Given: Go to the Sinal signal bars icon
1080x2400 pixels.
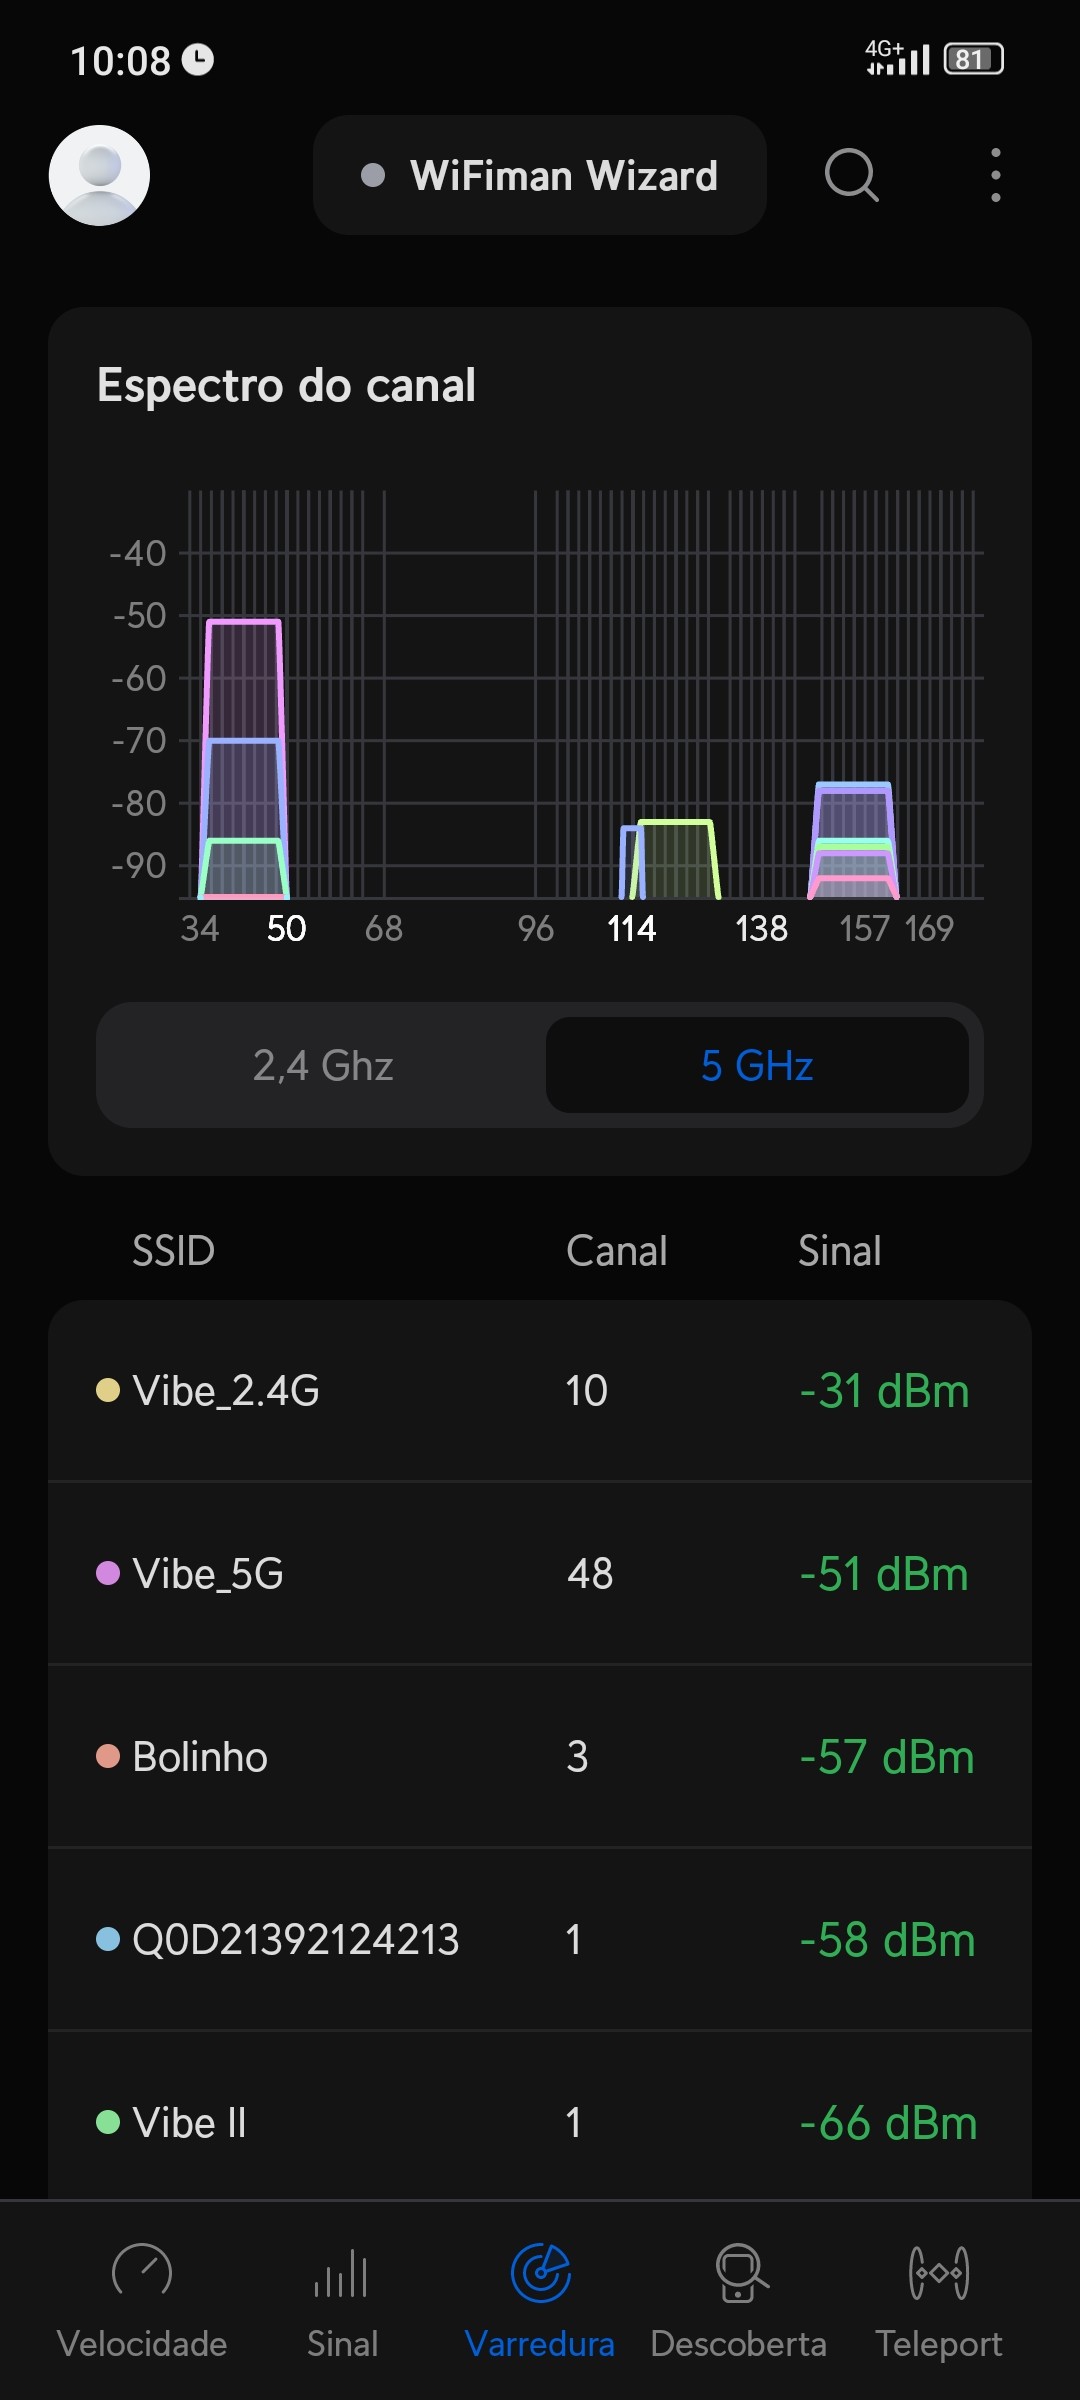Looking at the screenshot, I should [x=341, y=2272].
